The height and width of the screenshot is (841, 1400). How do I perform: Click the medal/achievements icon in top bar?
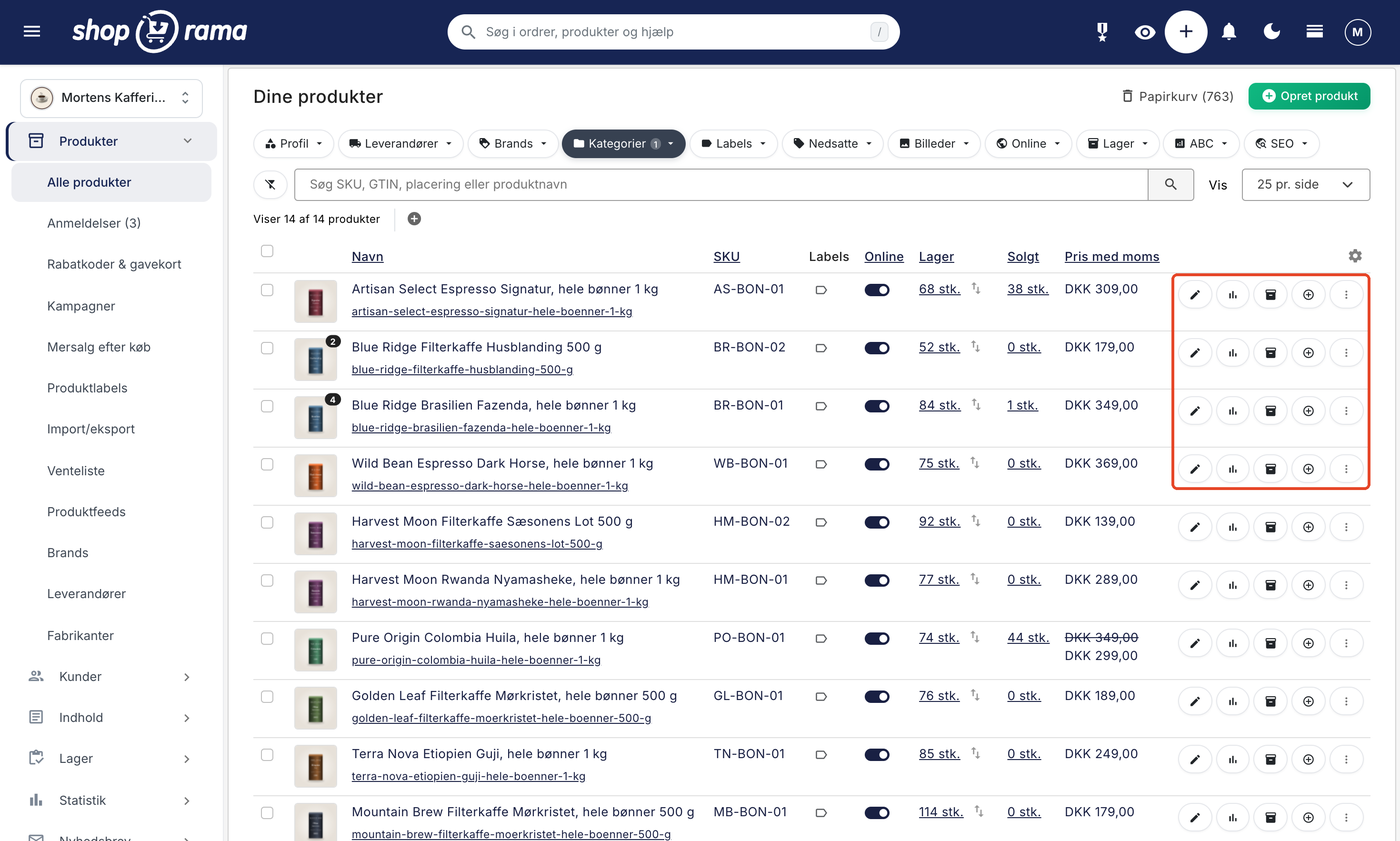click(1102, 32)
